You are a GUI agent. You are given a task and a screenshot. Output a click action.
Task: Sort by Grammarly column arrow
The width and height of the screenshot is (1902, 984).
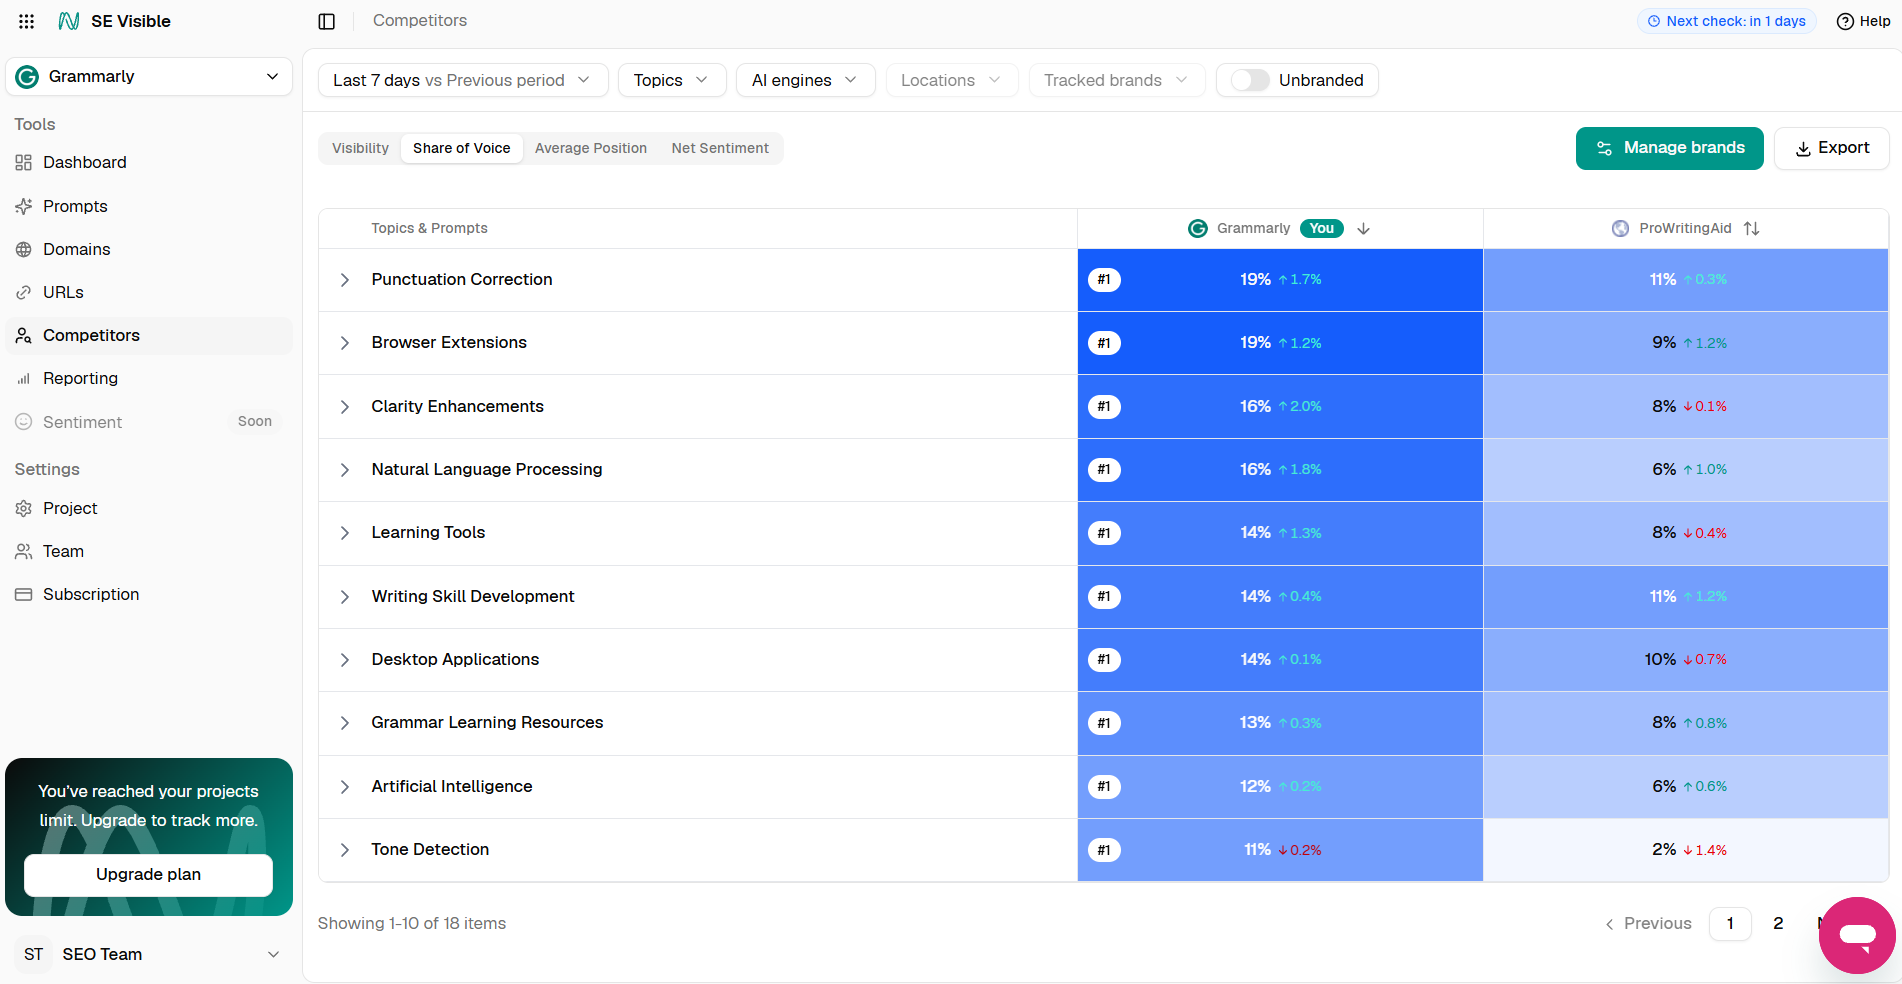pyautogui.click(x=1363, y=229)
